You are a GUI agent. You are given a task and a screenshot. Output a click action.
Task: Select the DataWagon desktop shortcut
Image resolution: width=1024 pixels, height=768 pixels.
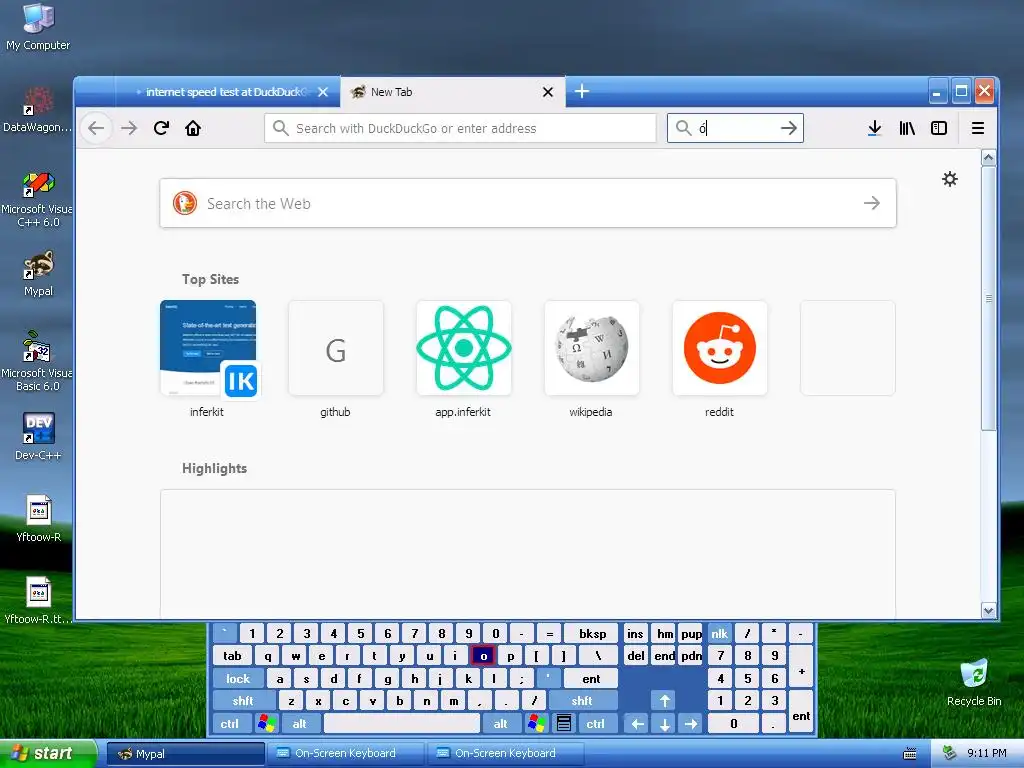coord(38,110)
